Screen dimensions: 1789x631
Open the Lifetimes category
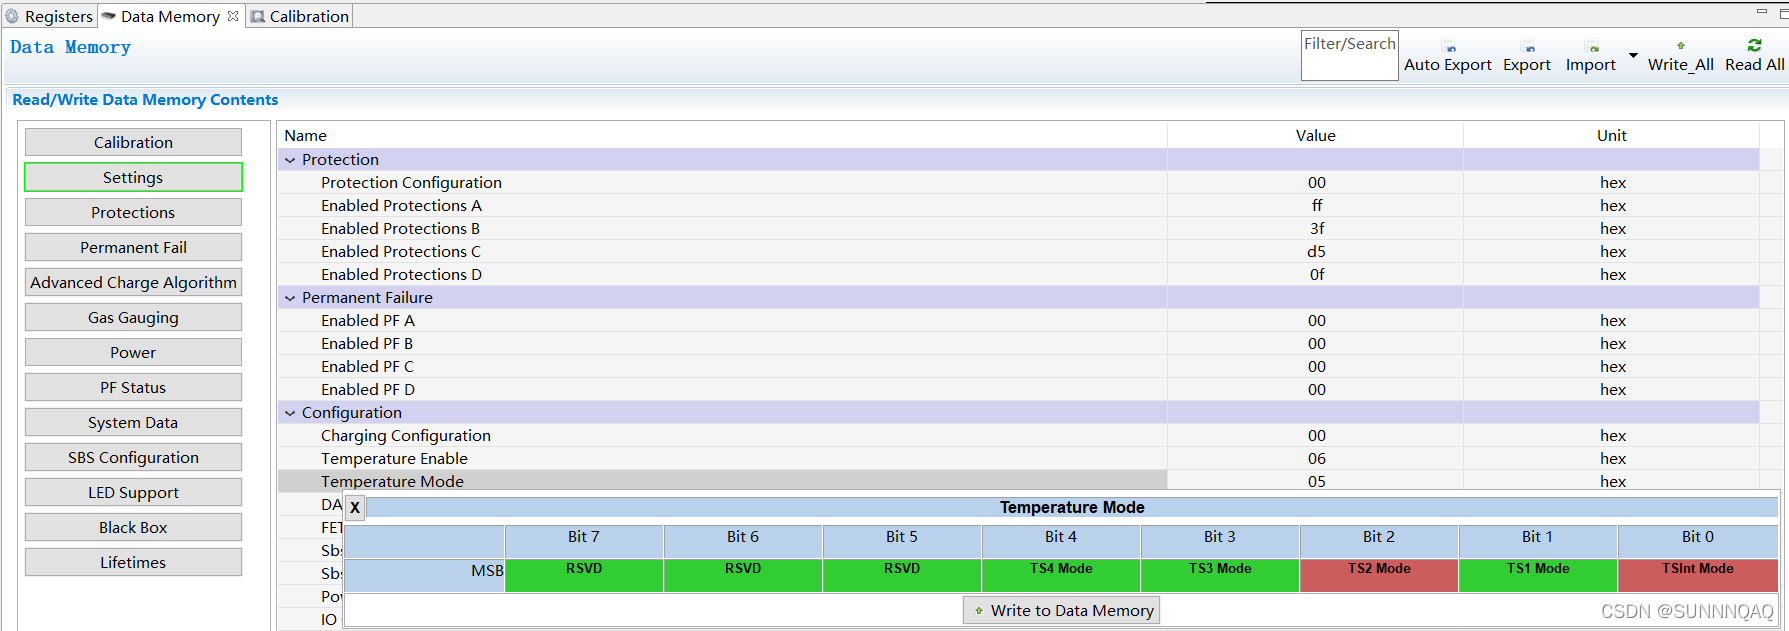click(x=133, y=562)
